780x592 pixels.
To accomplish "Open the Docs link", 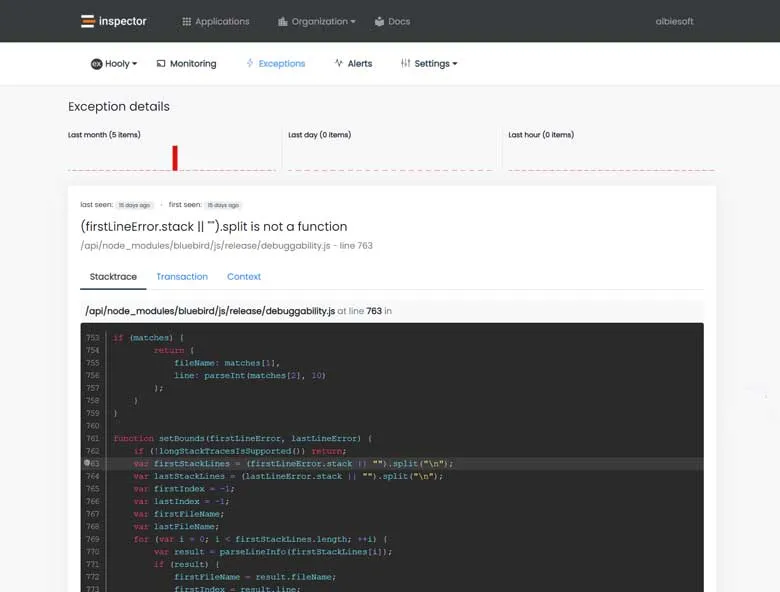I will (x=392, y=21).
